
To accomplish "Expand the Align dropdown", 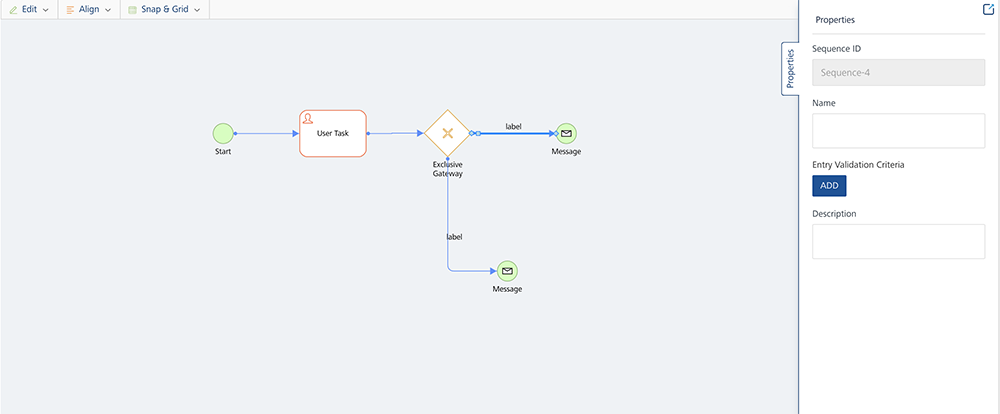I will [108, 10].
